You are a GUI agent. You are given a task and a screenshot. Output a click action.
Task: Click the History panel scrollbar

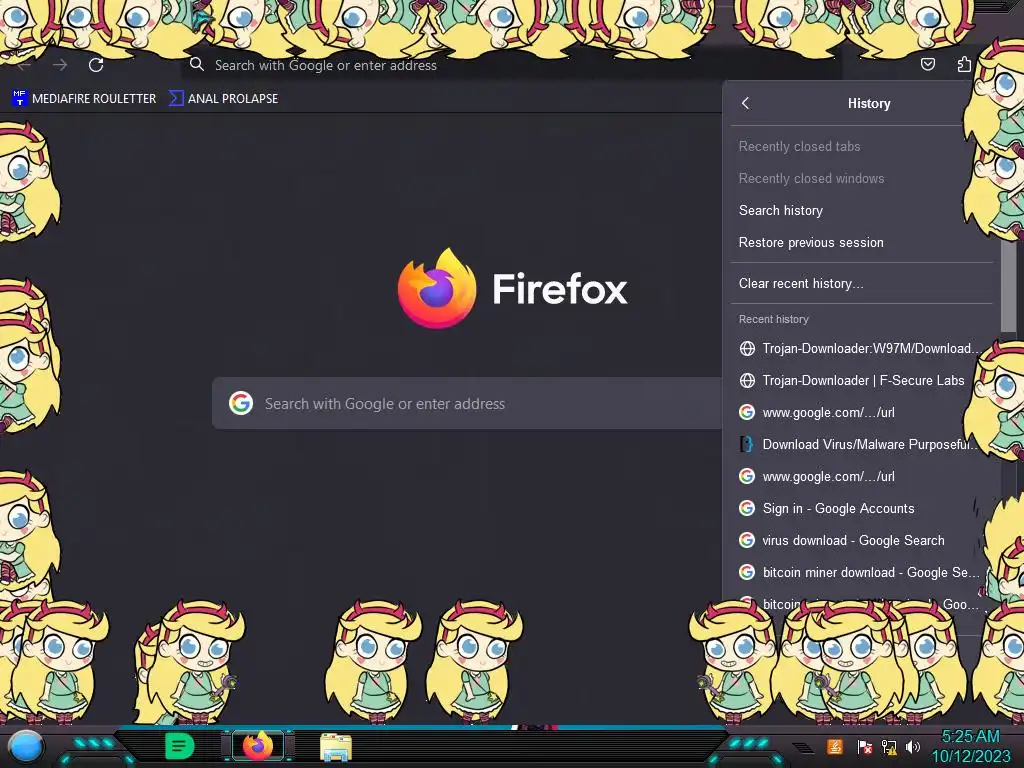click(x=1008, y=286)
